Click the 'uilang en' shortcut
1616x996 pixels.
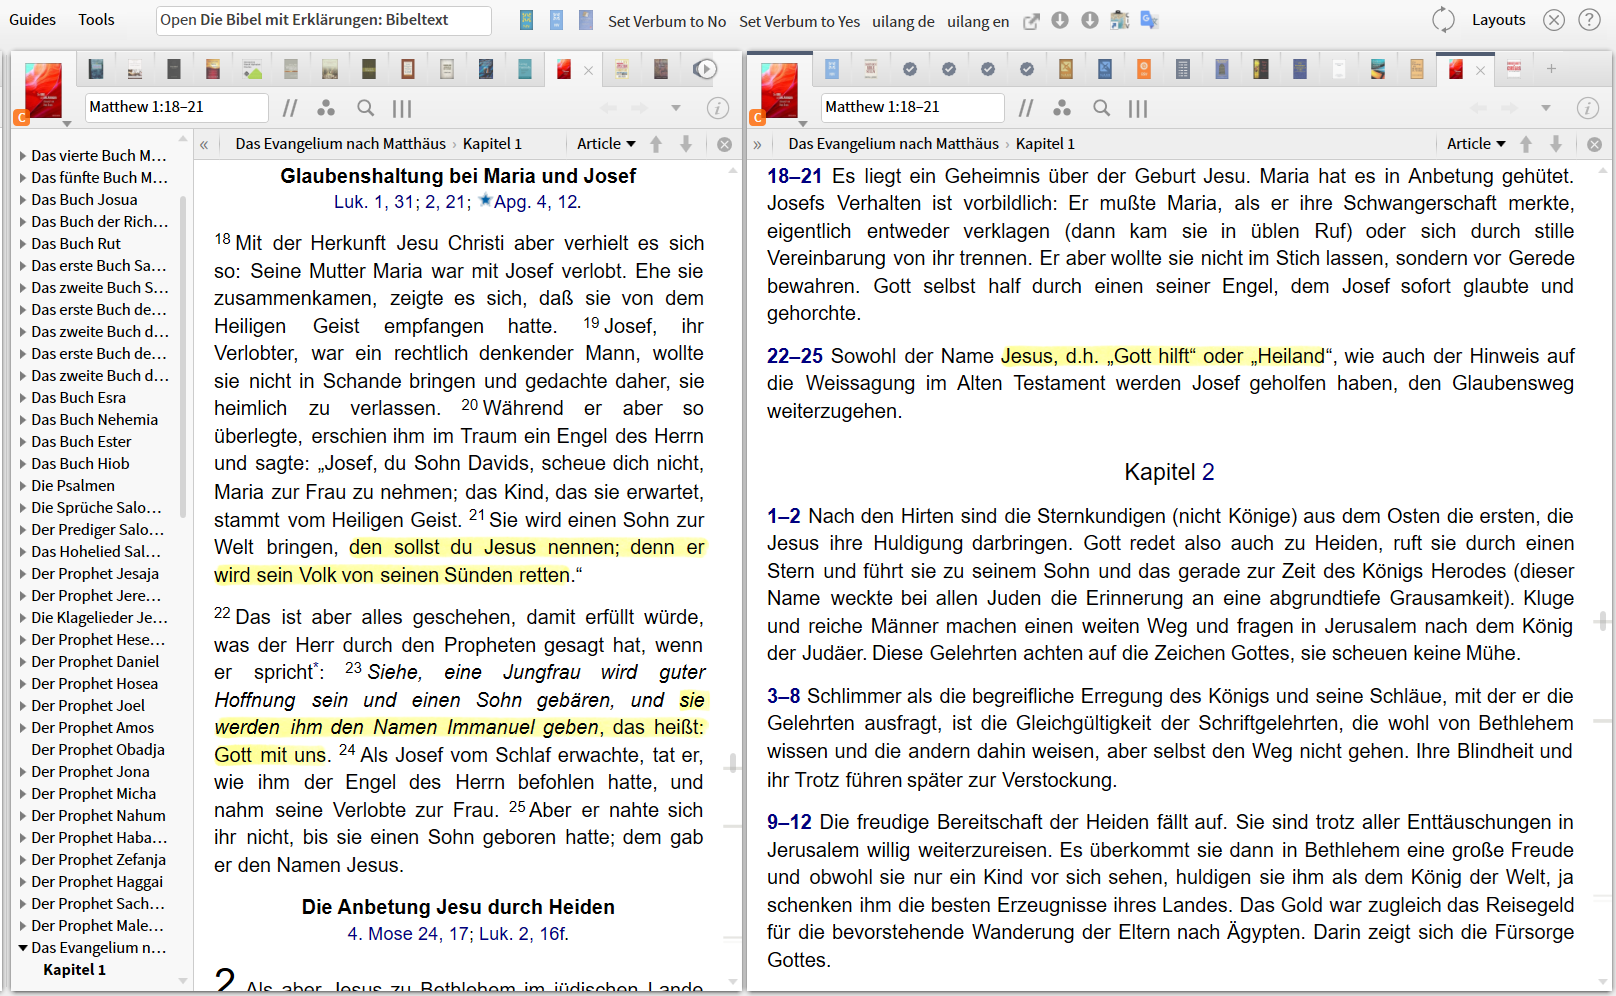[x=978, y=21]
